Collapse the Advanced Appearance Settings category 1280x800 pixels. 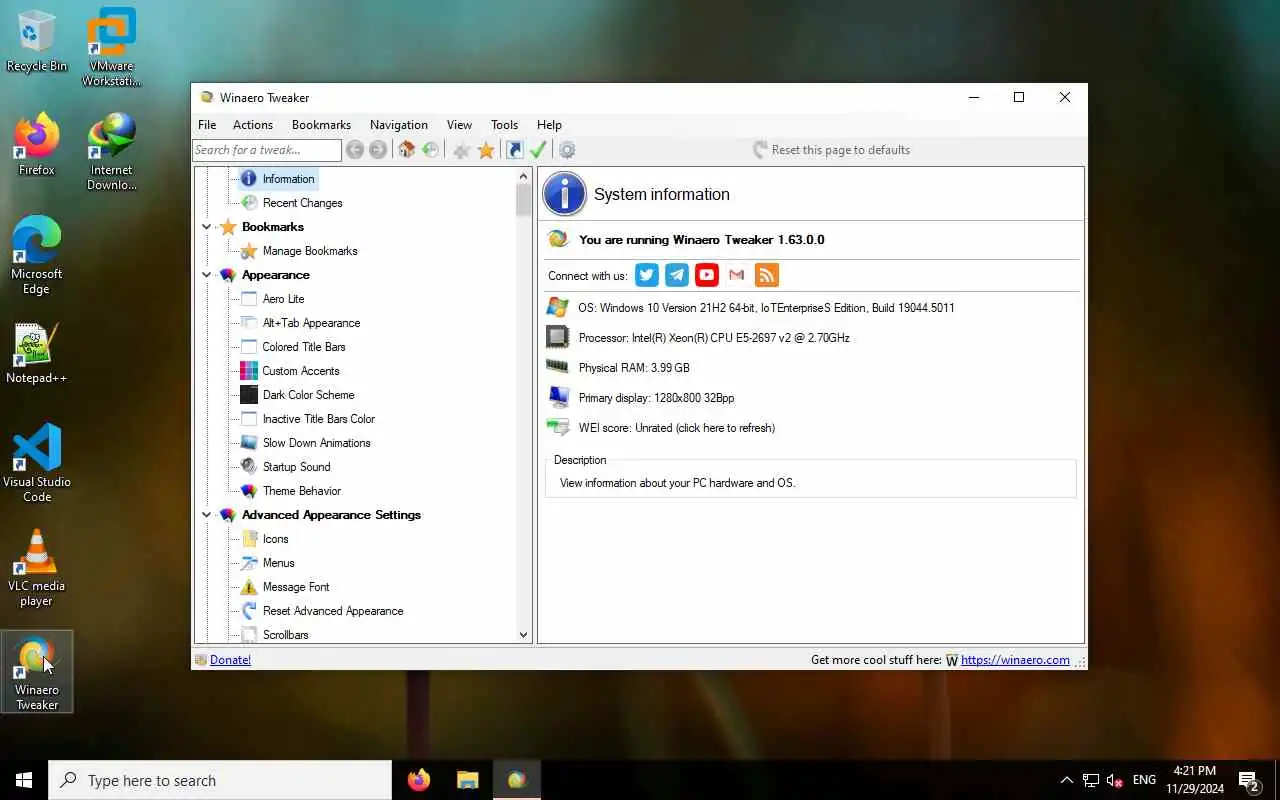coord(207,515)
